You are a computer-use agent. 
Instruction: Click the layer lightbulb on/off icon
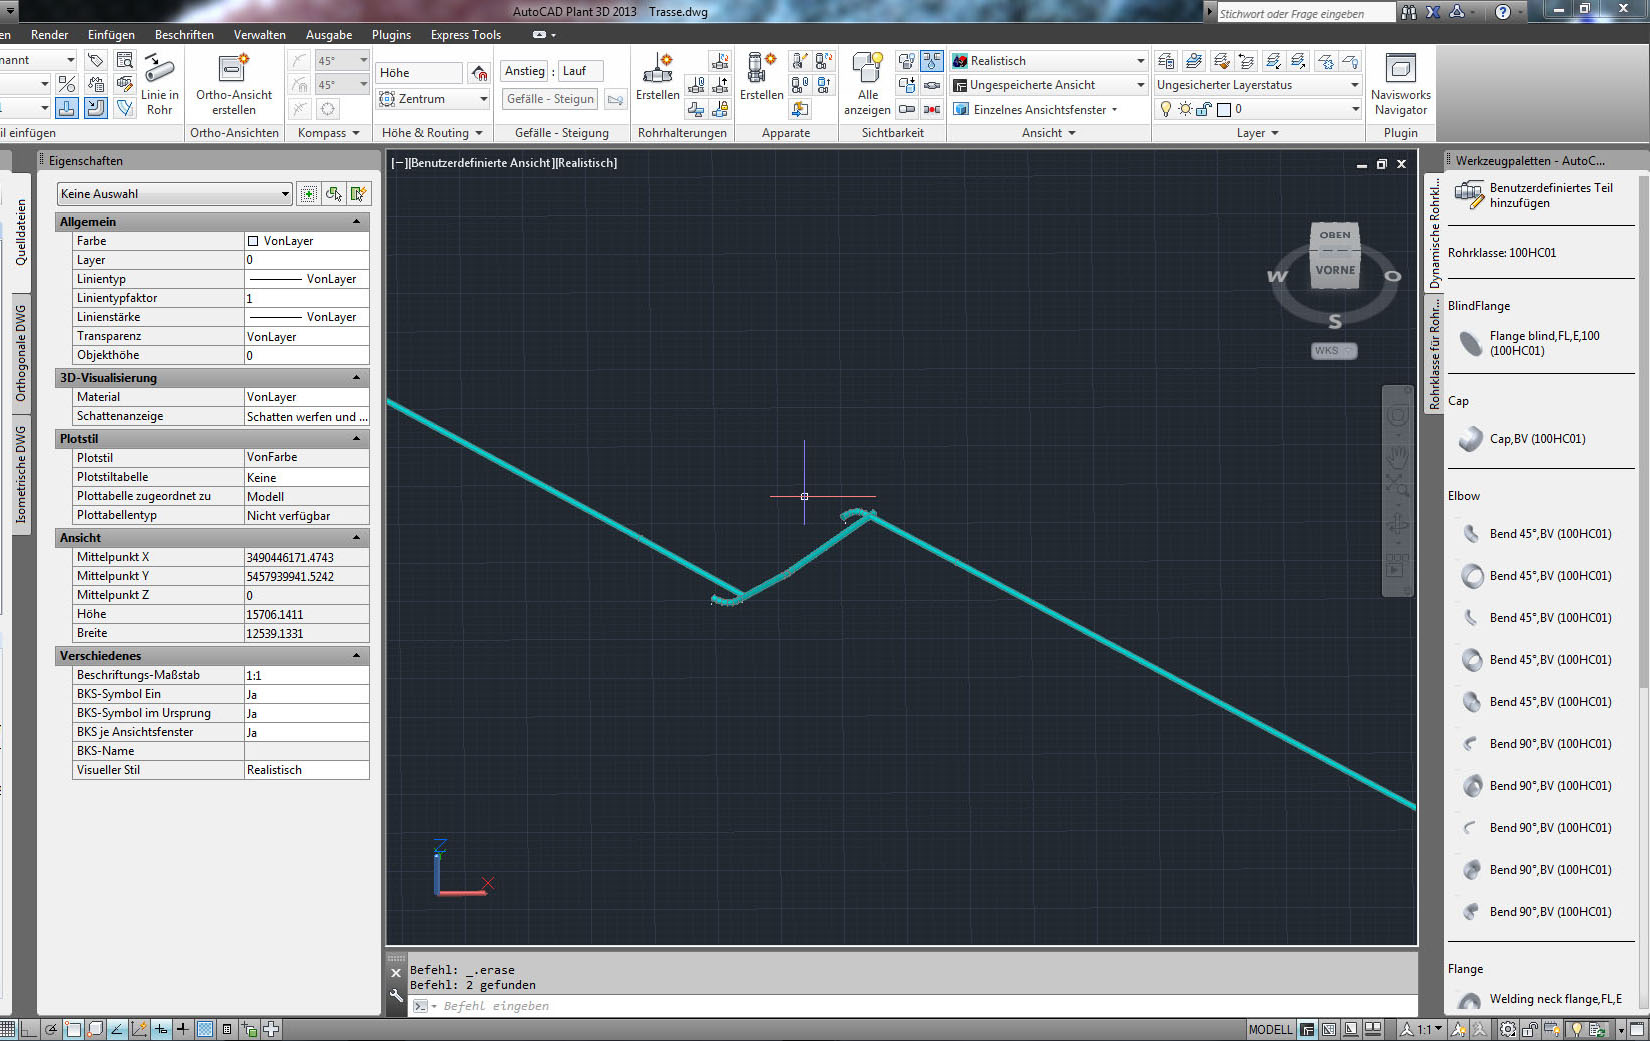pyautogui.click(x=1165, y=109)
